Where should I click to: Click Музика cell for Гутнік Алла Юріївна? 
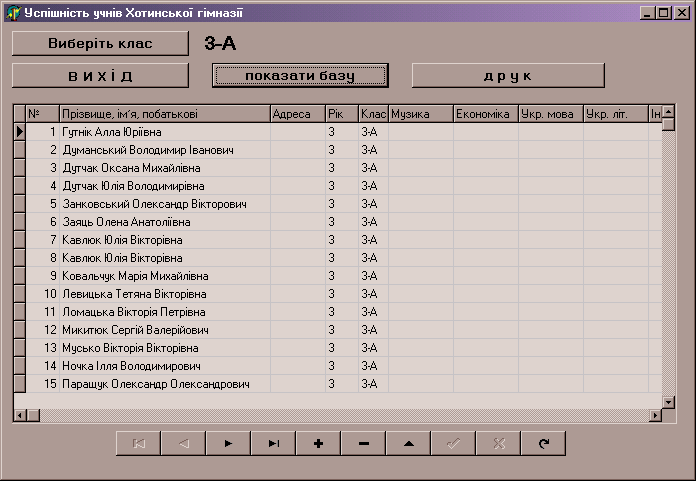[x=421, y=132]
